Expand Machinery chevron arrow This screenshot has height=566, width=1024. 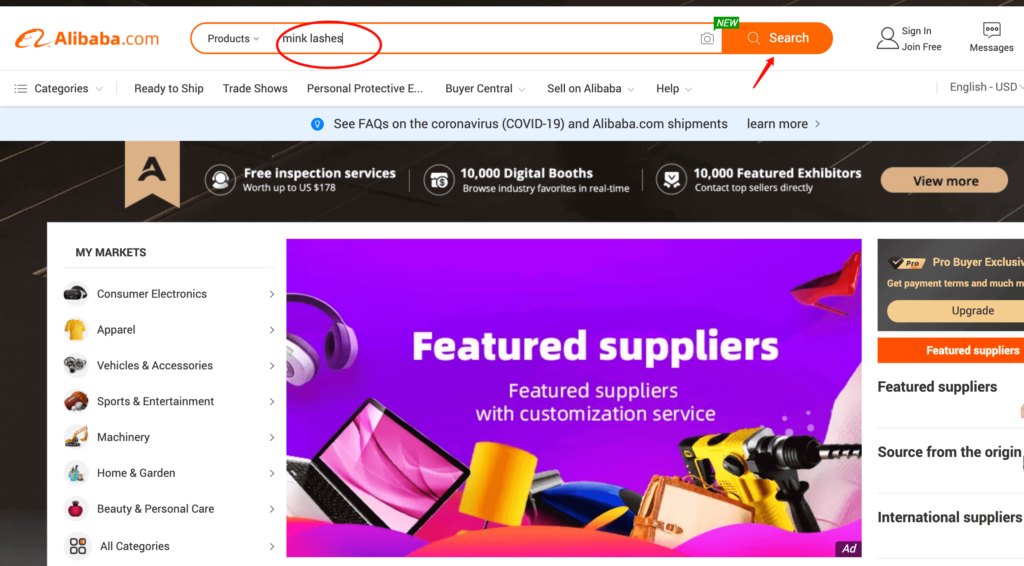pyautogui.click(x=272, y=437)
